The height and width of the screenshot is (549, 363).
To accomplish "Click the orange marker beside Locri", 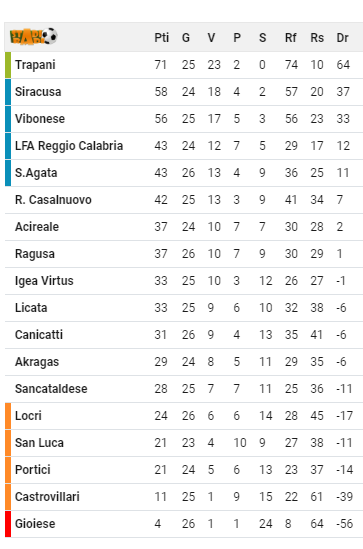I will click(8, 416).
